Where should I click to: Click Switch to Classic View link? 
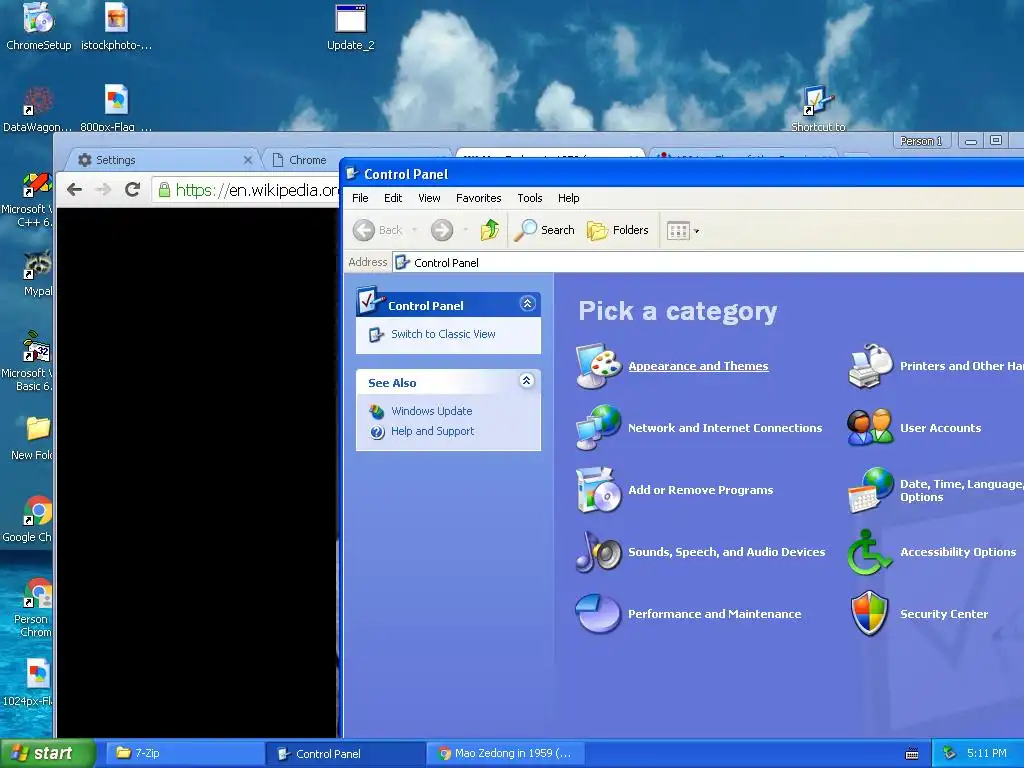[443, 334]
